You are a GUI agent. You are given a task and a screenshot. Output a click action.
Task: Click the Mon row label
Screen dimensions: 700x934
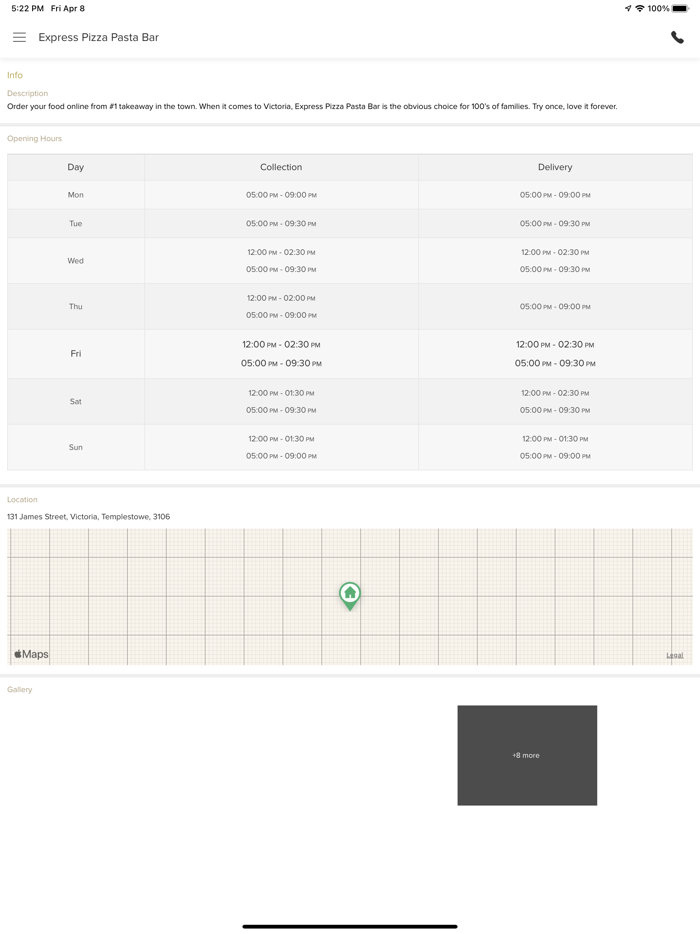76,195
